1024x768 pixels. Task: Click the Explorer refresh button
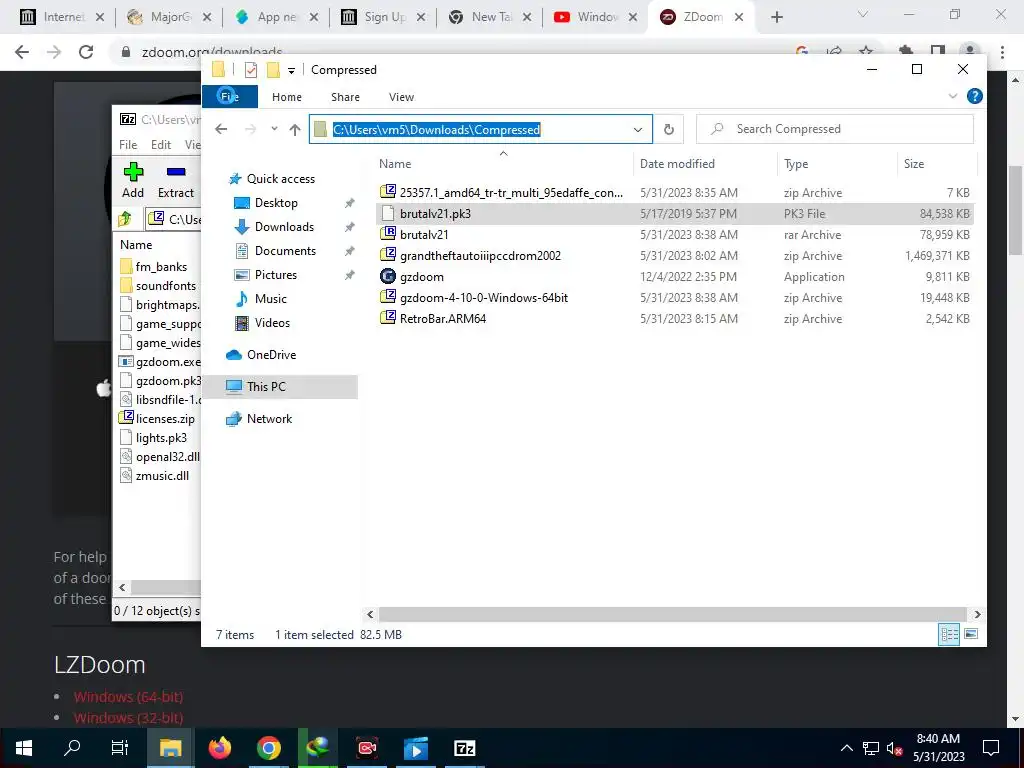(x=669, y=129)
